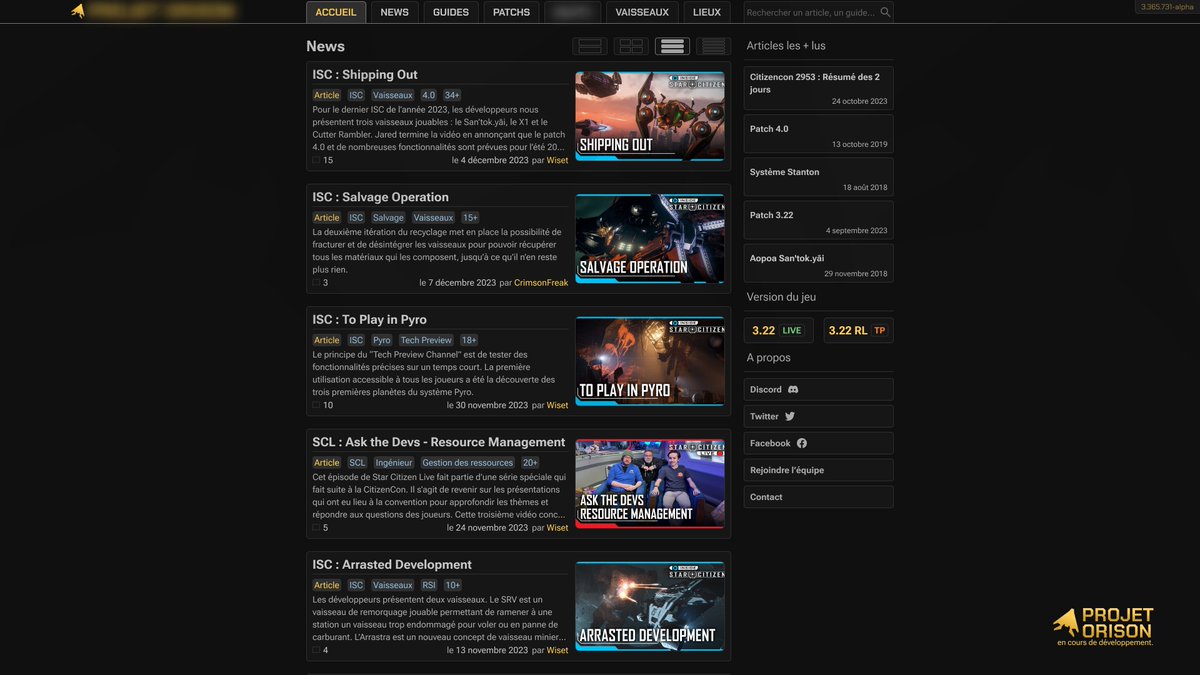Open the Salvage Operation thumbnail

650,239
